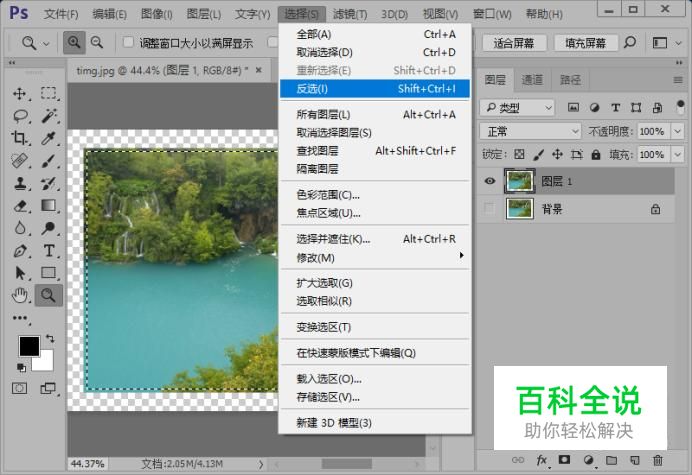Select the Eraser tool
The image size is (692, 475).
pos(19,206)
